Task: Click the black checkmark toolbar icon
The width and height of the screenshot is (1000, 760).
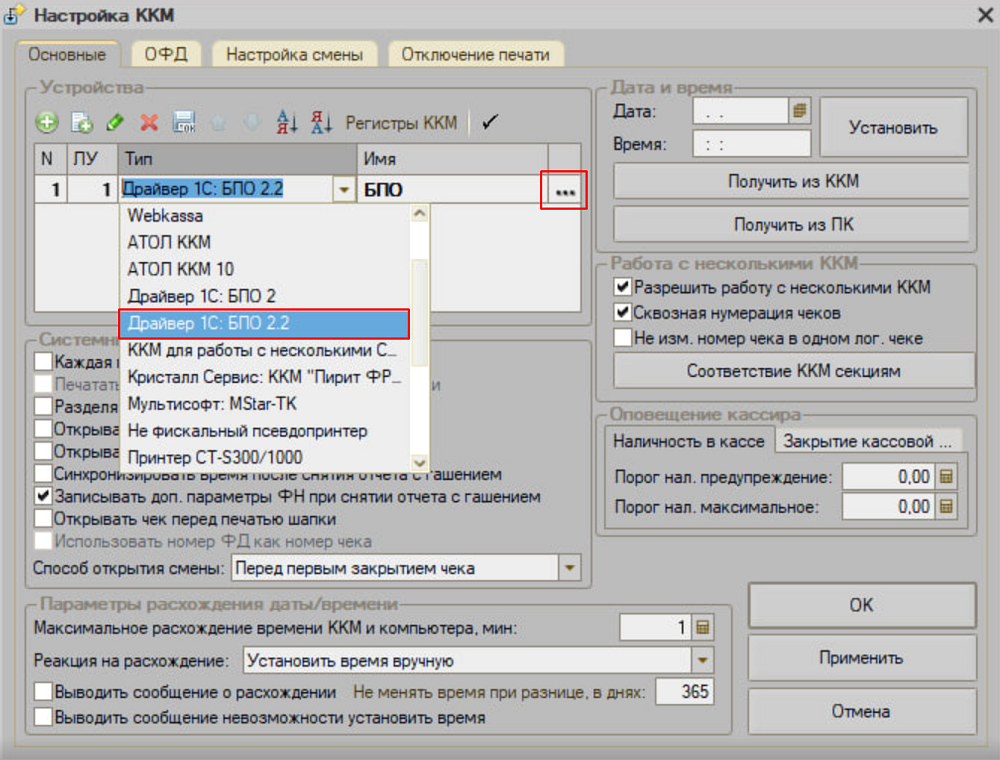Action: coord(489,122)
